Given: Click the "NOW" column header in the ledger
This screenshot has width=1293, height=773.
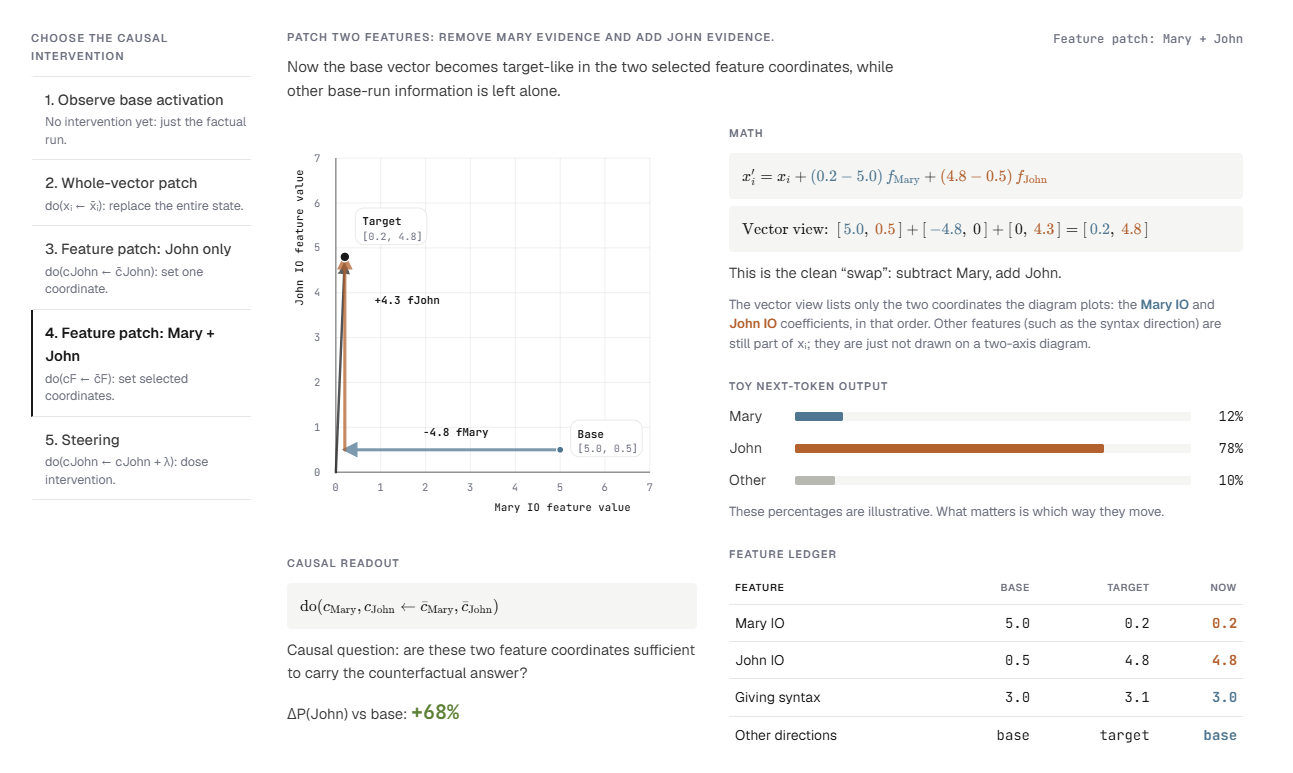Looking at the screenshot, I should pyautogui.click(x=1223, y=587).
